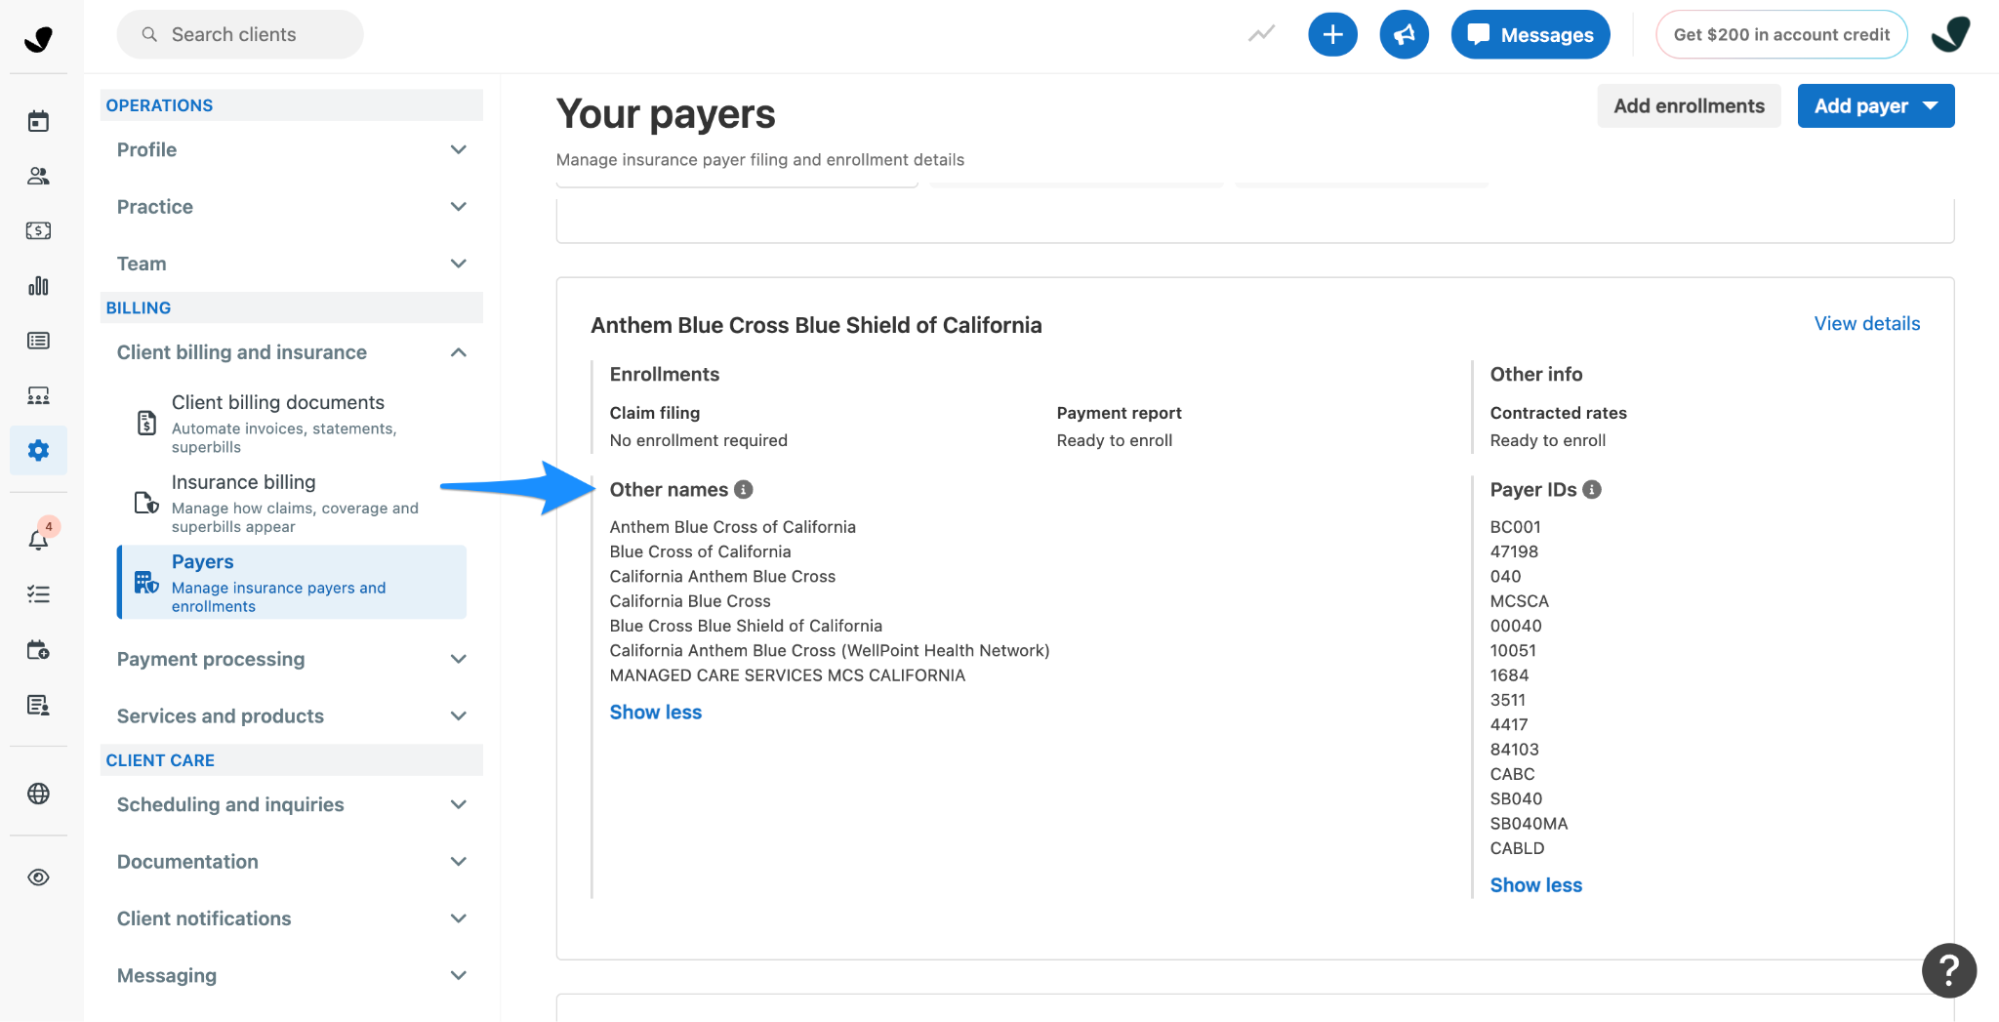Click MANAGED CARE SERVICES MCS CALIFORNIA name
The width and height of the screenshot is (1999, 1022).
point(787,675)
